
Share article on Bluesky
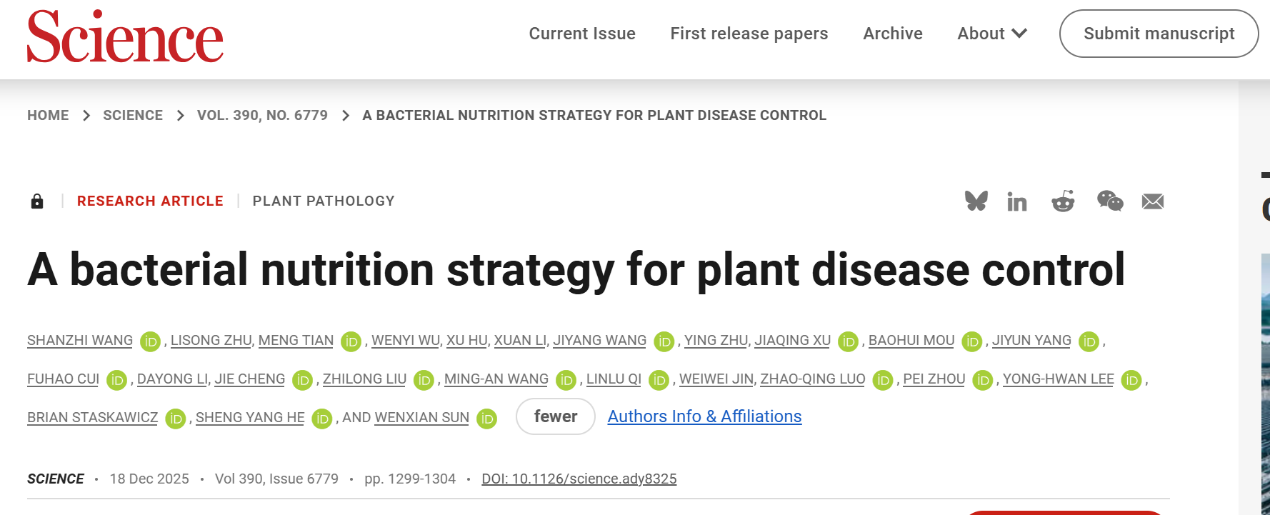pyautogui.click(x=976, y=201)
